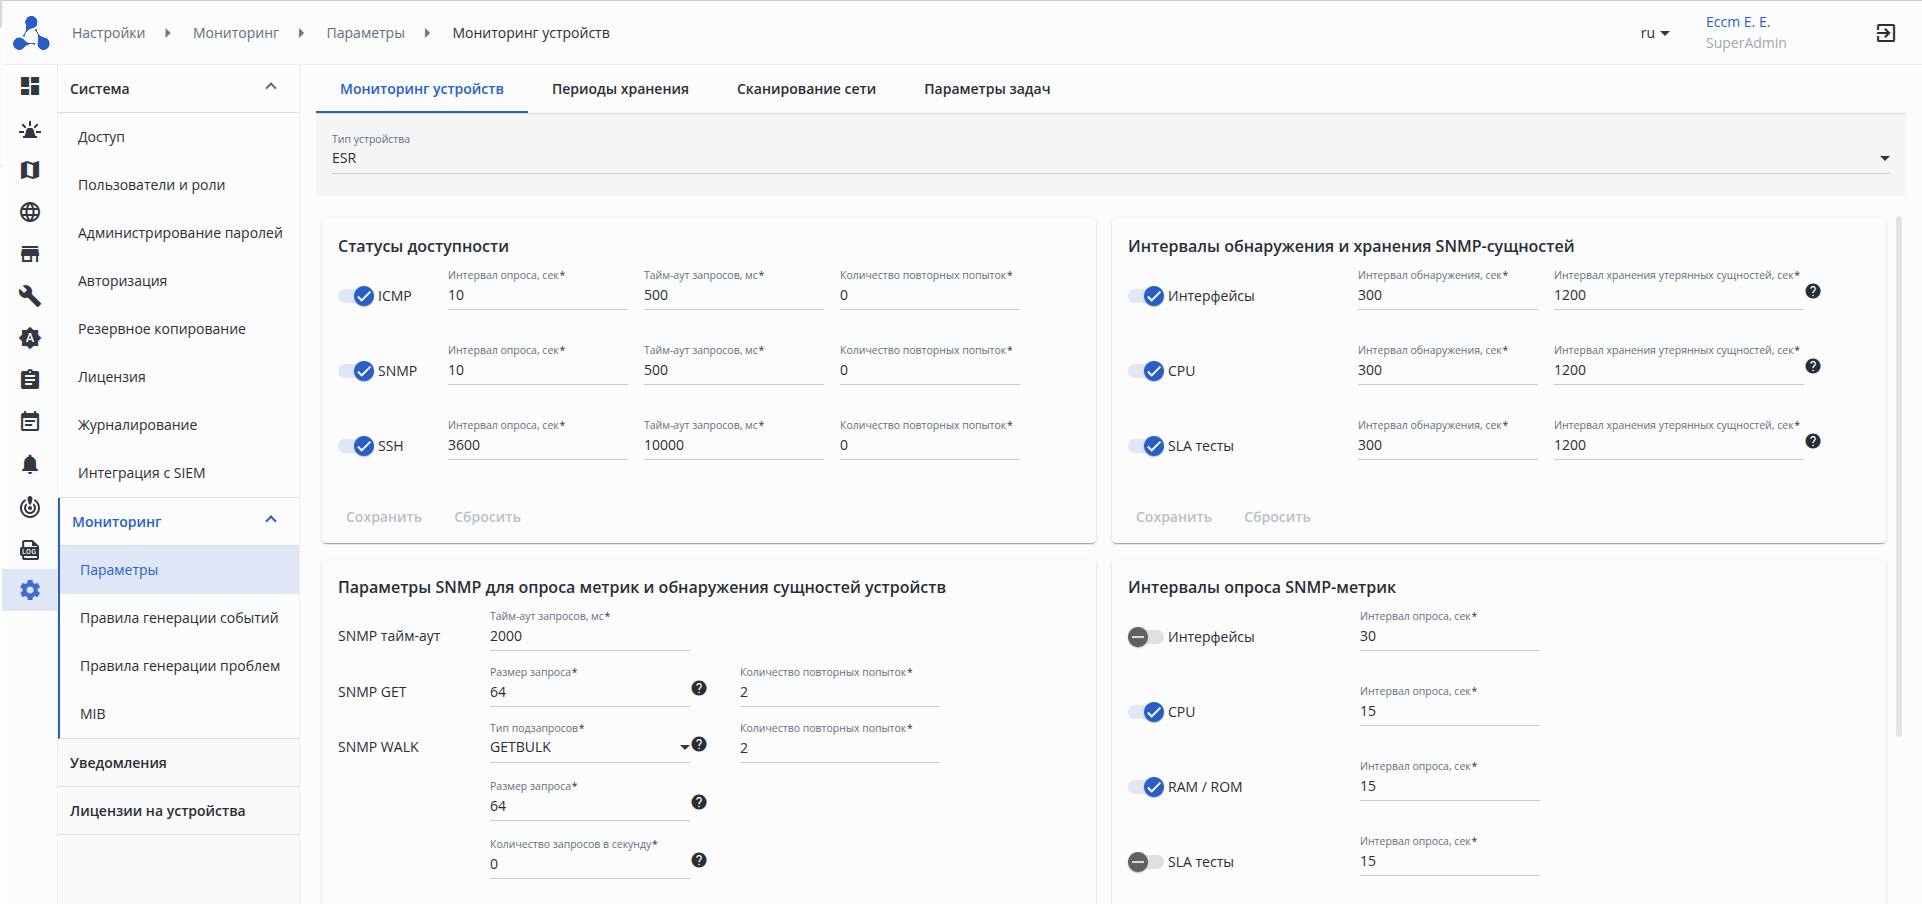1922x904 pixels.
Task: Click the globe network icon
Action: 30,212
